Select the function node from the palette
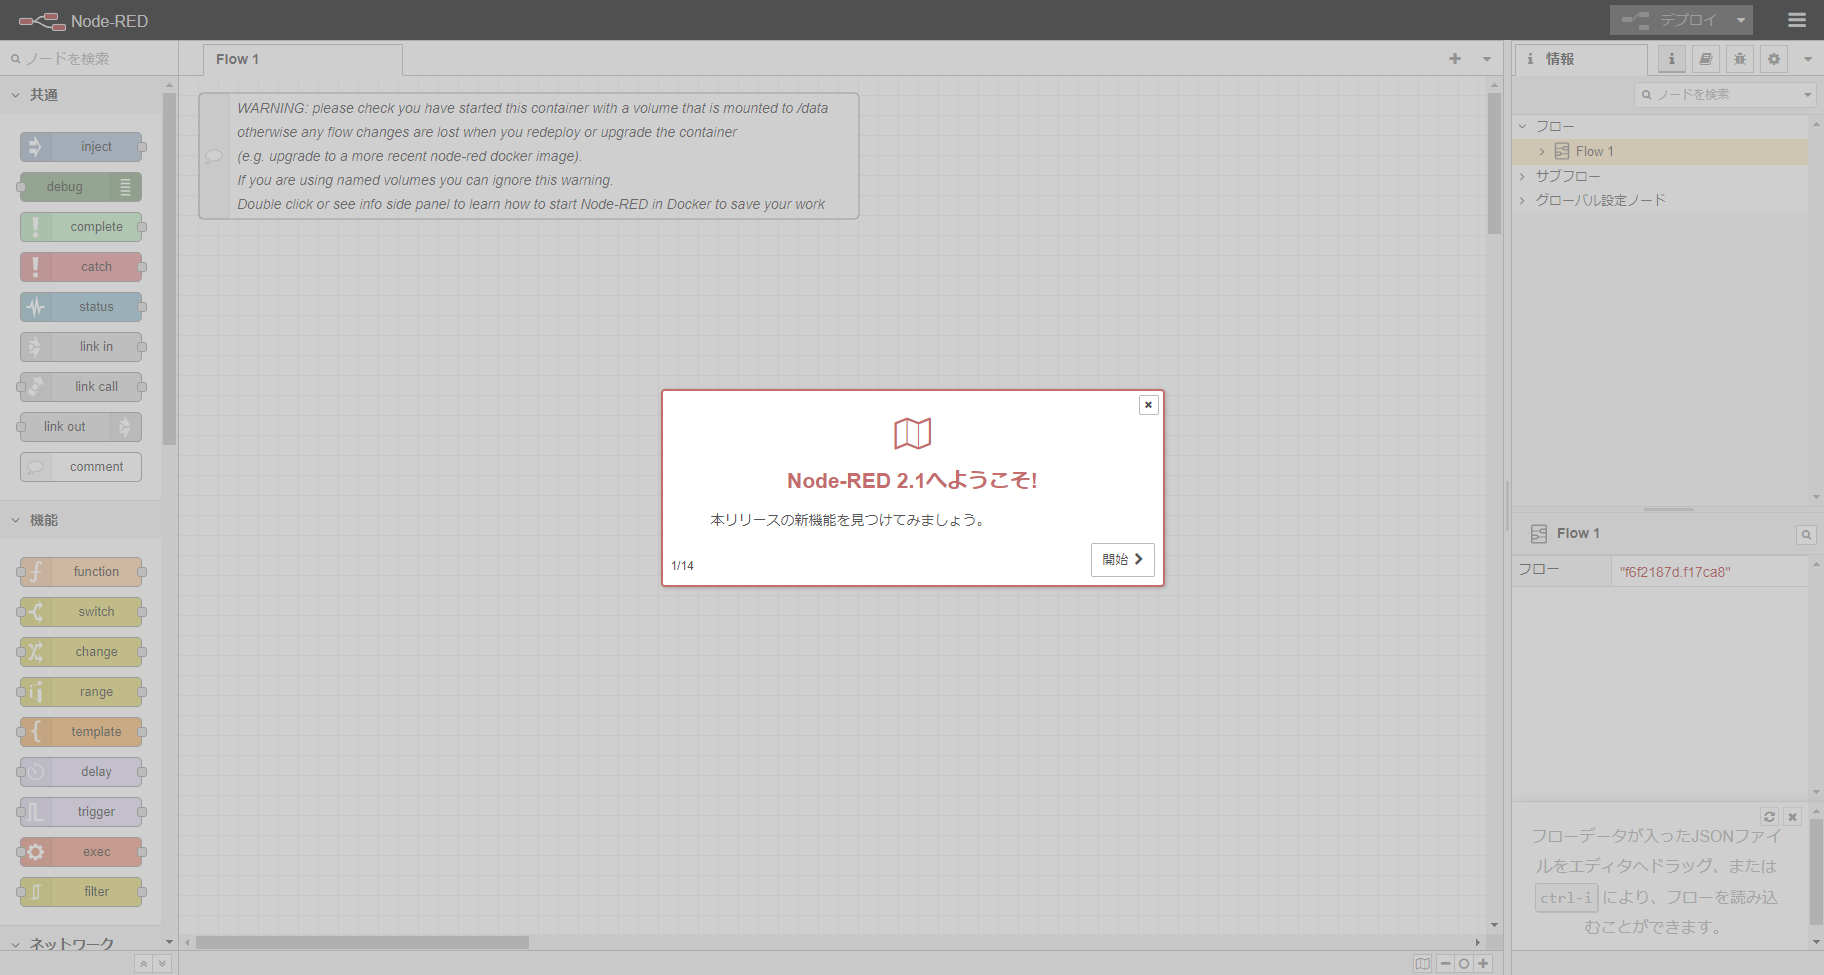Image resolution: width=1824 pixels, height=975 pixels. point(82,571)
